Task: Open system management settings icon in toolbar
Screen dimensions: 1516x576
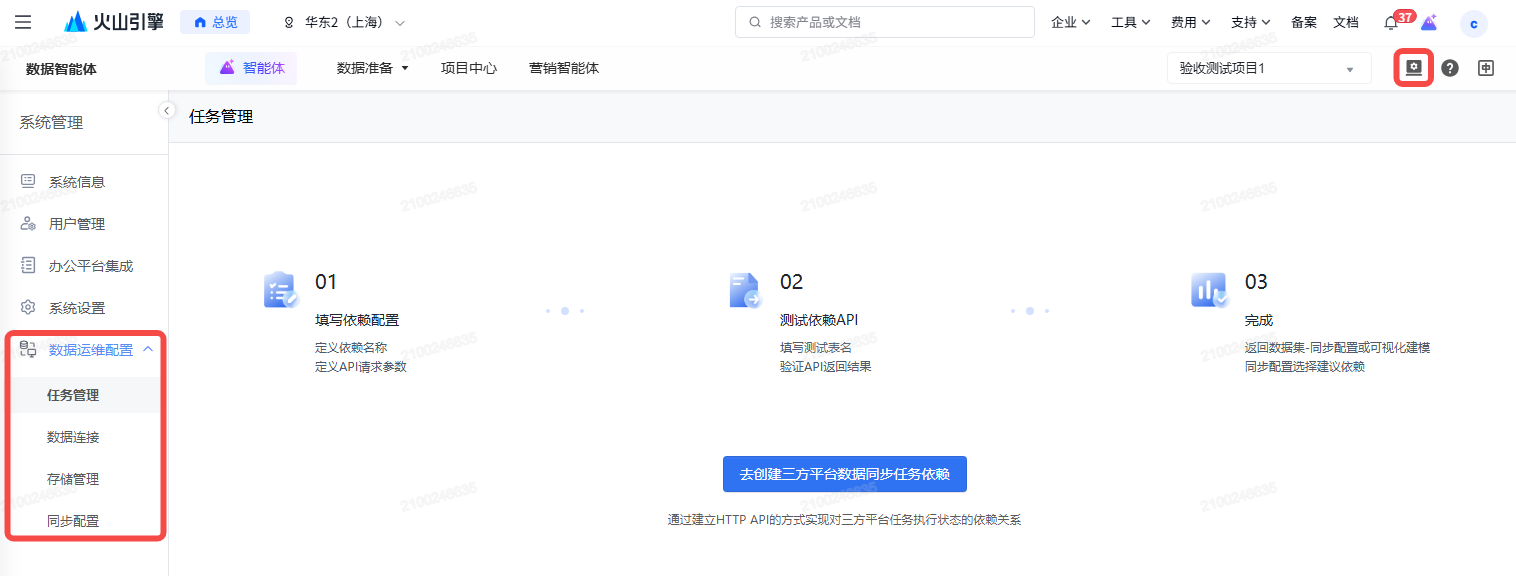Action: [x=1413, y=68]
